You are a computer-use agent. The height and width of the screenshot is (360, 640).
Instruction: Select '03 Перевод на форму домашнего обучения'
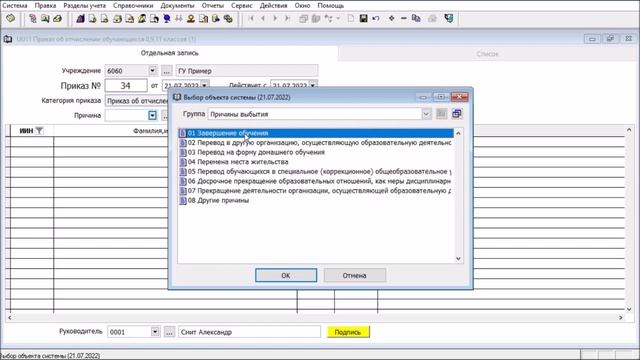click(316, 152)
